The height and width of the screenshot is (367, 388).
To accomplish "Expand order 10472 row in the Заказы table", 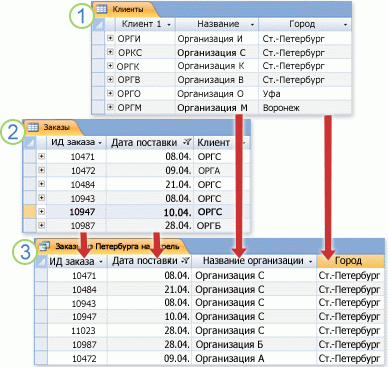I will tap(41, 170).
